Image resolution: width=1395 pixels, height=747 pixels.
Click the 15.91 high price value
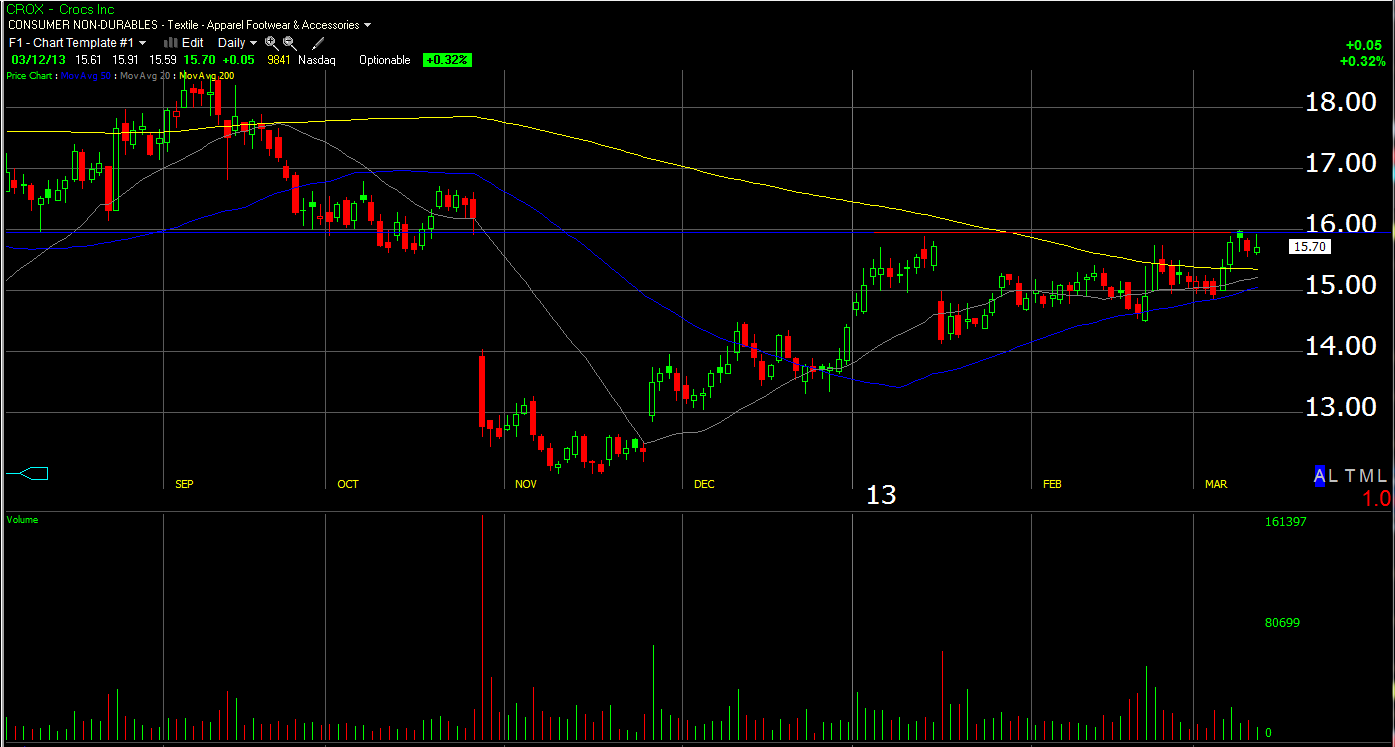coord(126,60)
